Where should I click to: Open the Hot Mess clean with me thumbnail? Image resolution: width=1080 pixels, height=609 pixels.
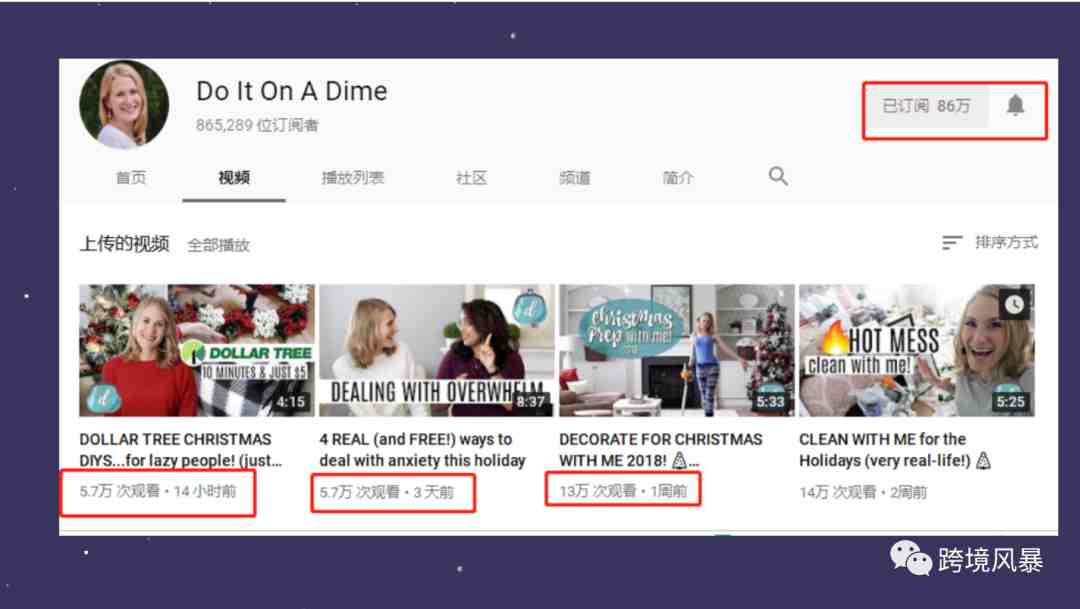(x=917, y=351)
